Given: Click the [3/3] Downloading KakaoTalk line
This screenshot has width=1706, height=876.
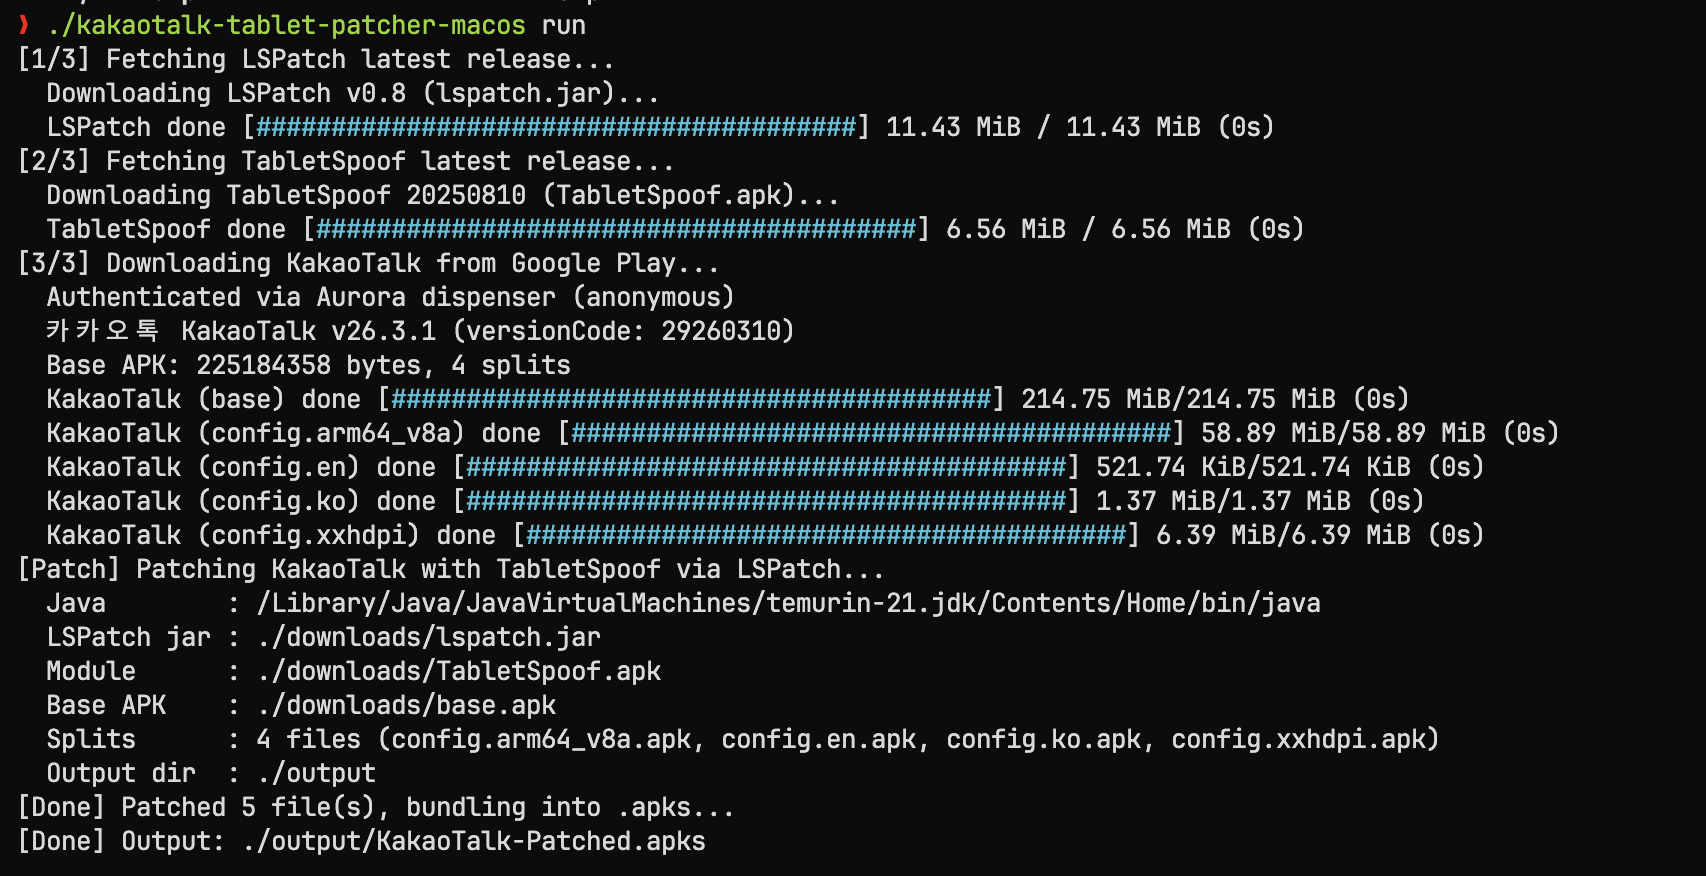Looking at the screenshot, I should tap(369, 263).
